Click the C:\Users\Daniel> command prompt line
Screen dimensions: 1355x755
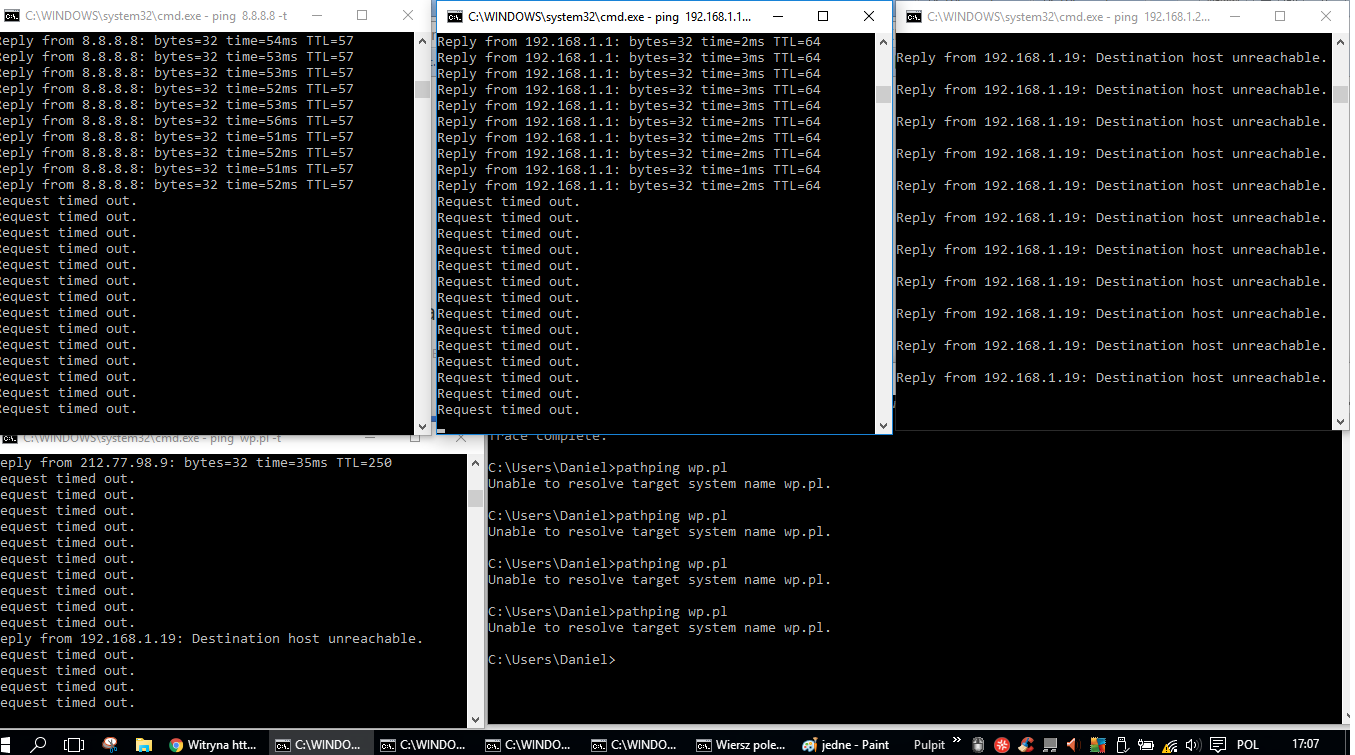[x=551, y=660]
